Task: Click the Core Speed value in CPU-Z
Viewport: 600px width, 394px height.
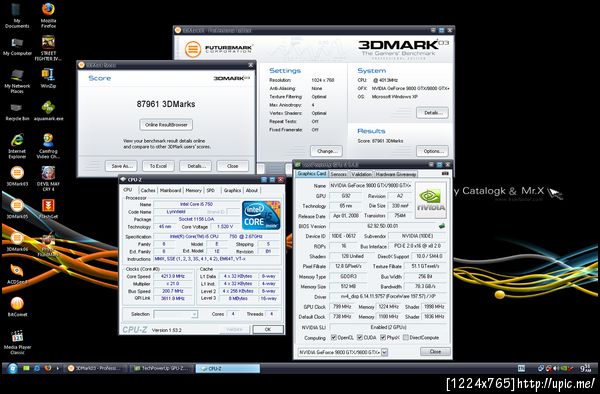Action: click(x=173, y=276)
